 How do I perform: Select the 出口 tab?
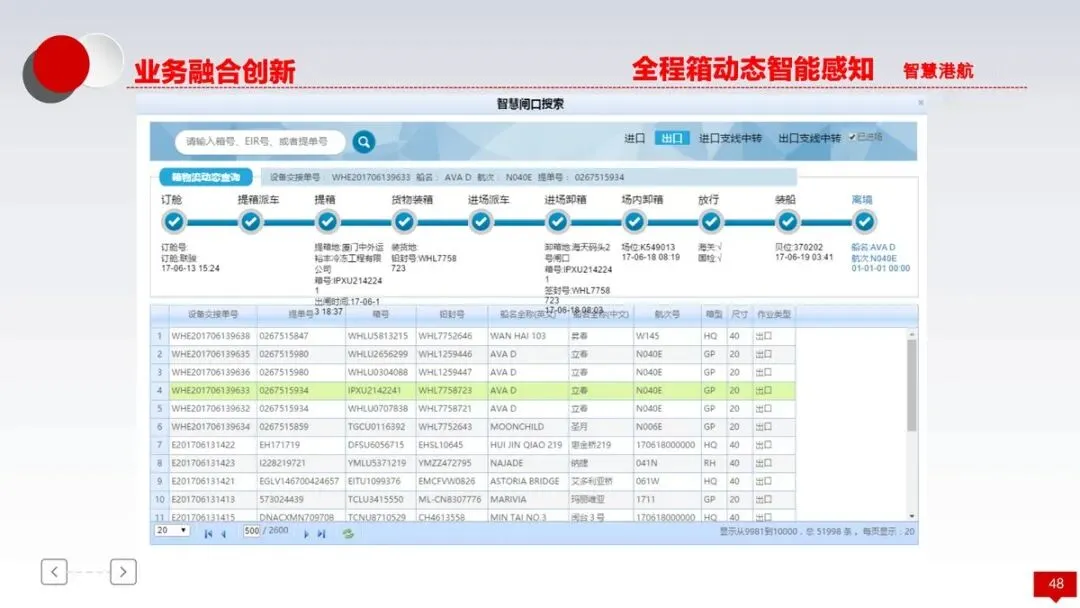pos(672,138)
